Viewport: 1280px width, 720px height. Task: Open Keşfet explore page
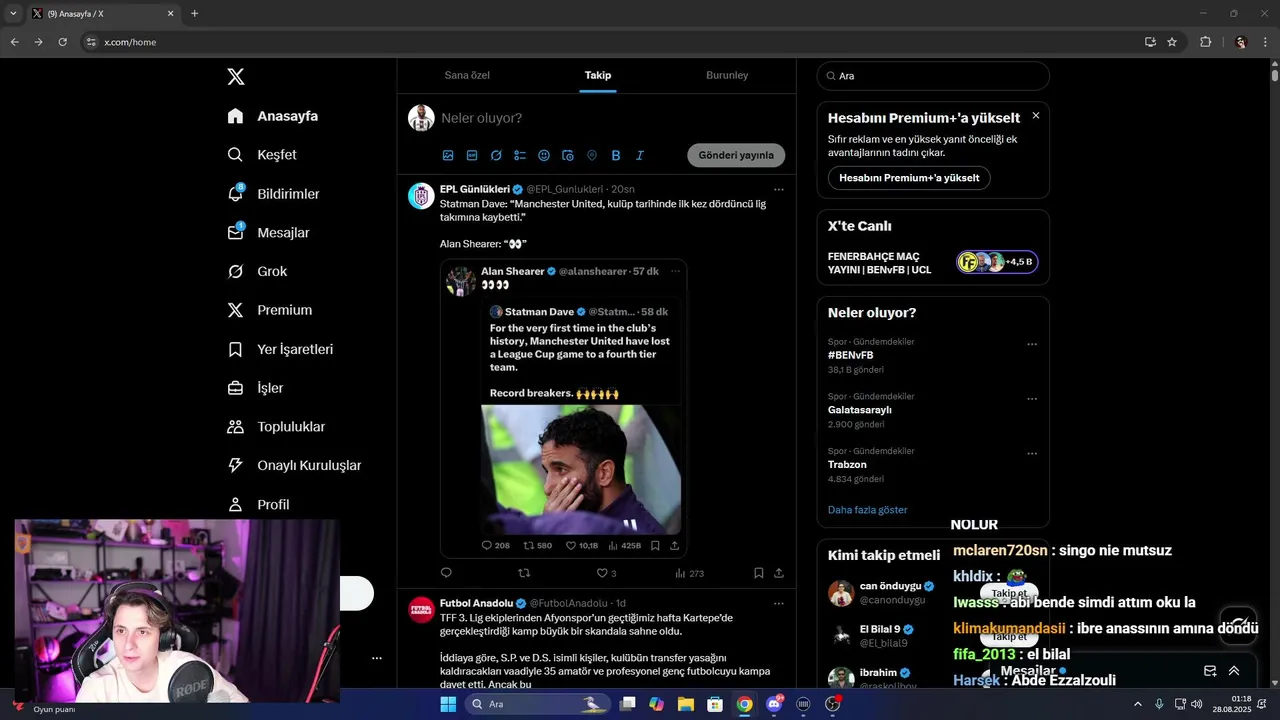pos(262,155)
